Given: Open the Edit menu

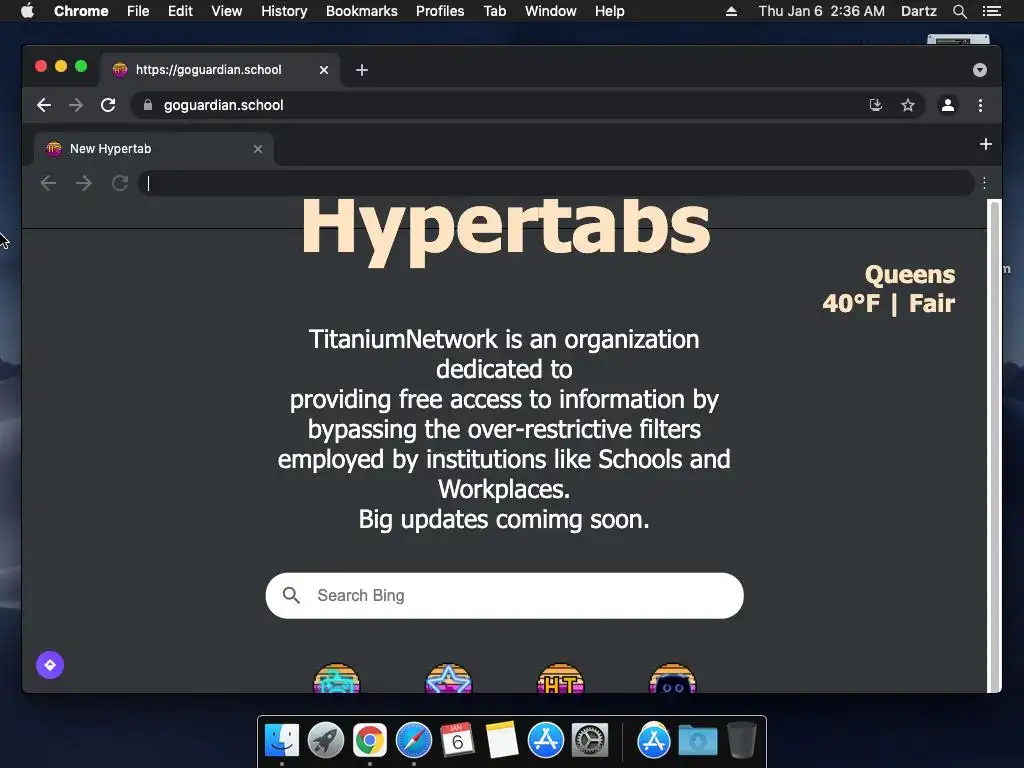Looking at the screenshot, I should [x=180, y=11].
